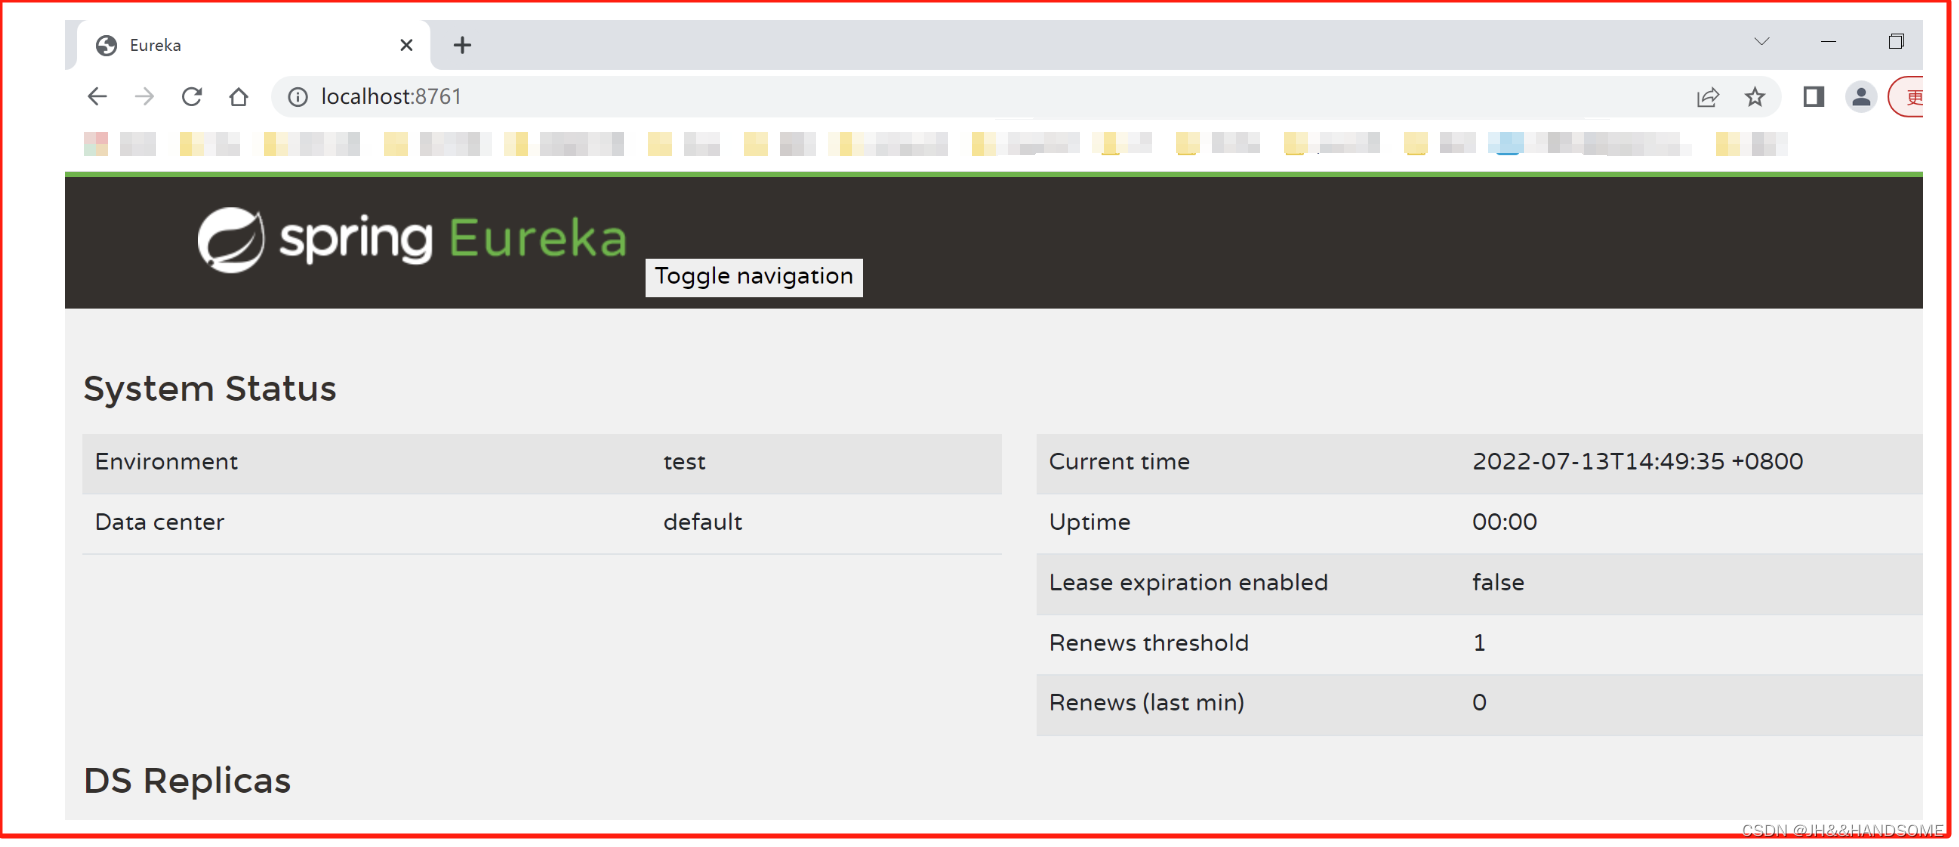This screenshot has height=847, width=1959.
Task: Reload the localhost:8761 page
Action: (x=191, y=97)
